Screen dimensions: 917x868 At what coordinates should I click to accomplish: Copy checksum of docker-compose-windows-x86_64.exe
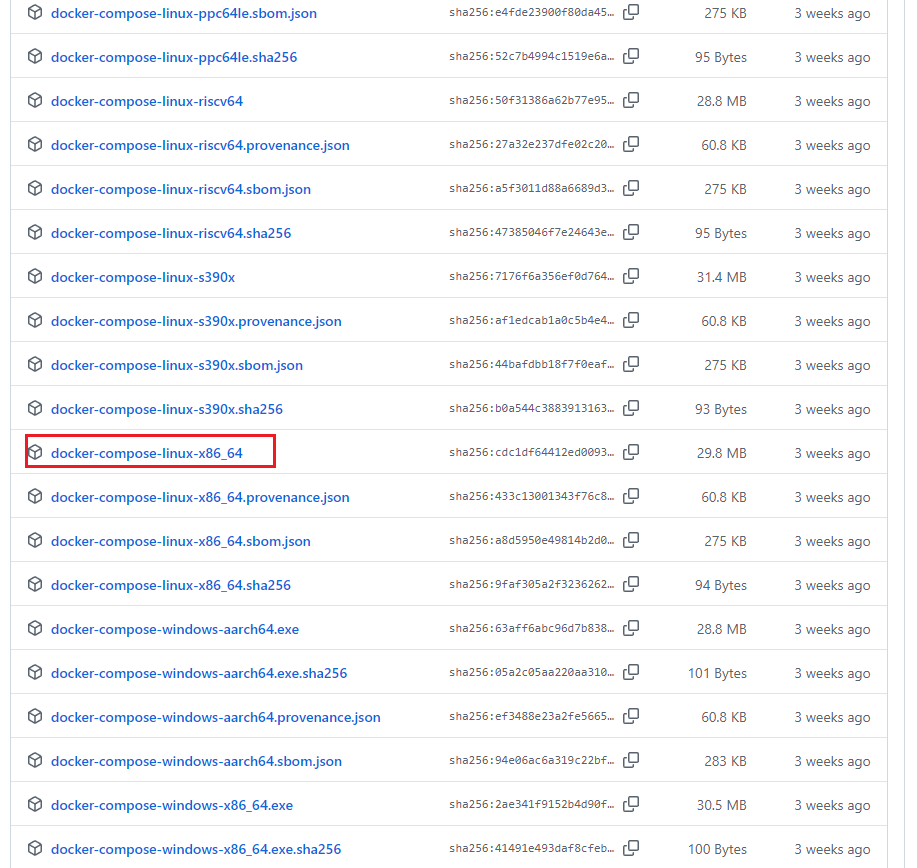click(x=631, y=804)
